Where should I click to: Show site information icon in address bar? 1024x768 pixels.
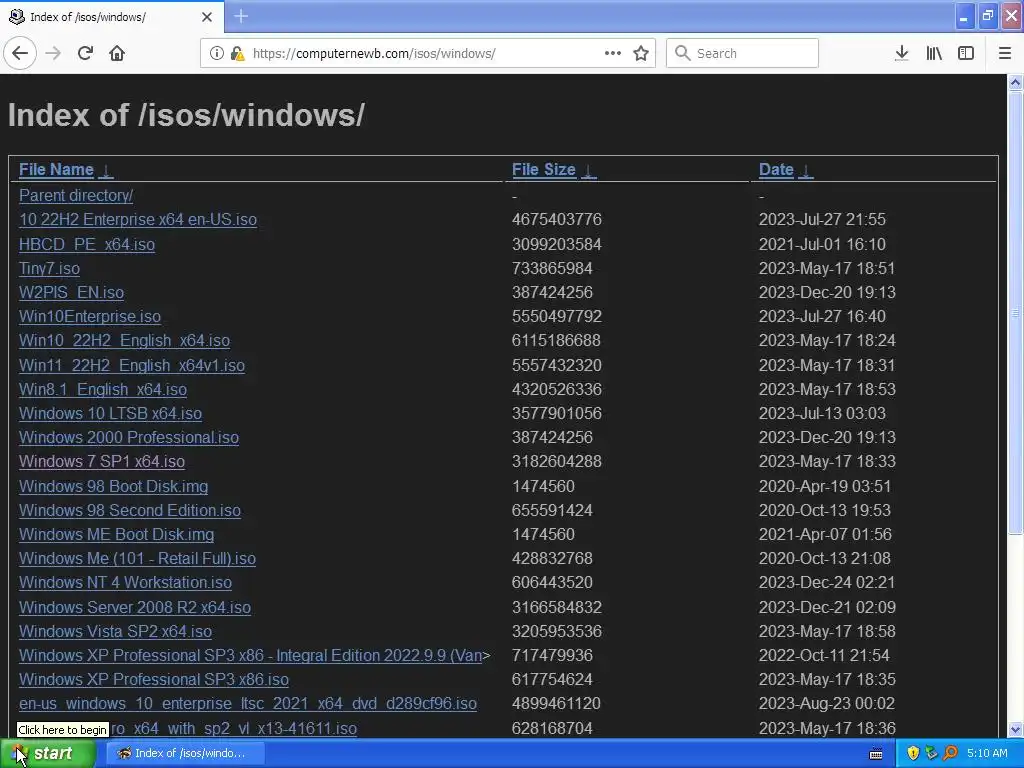tap(216, 53)
